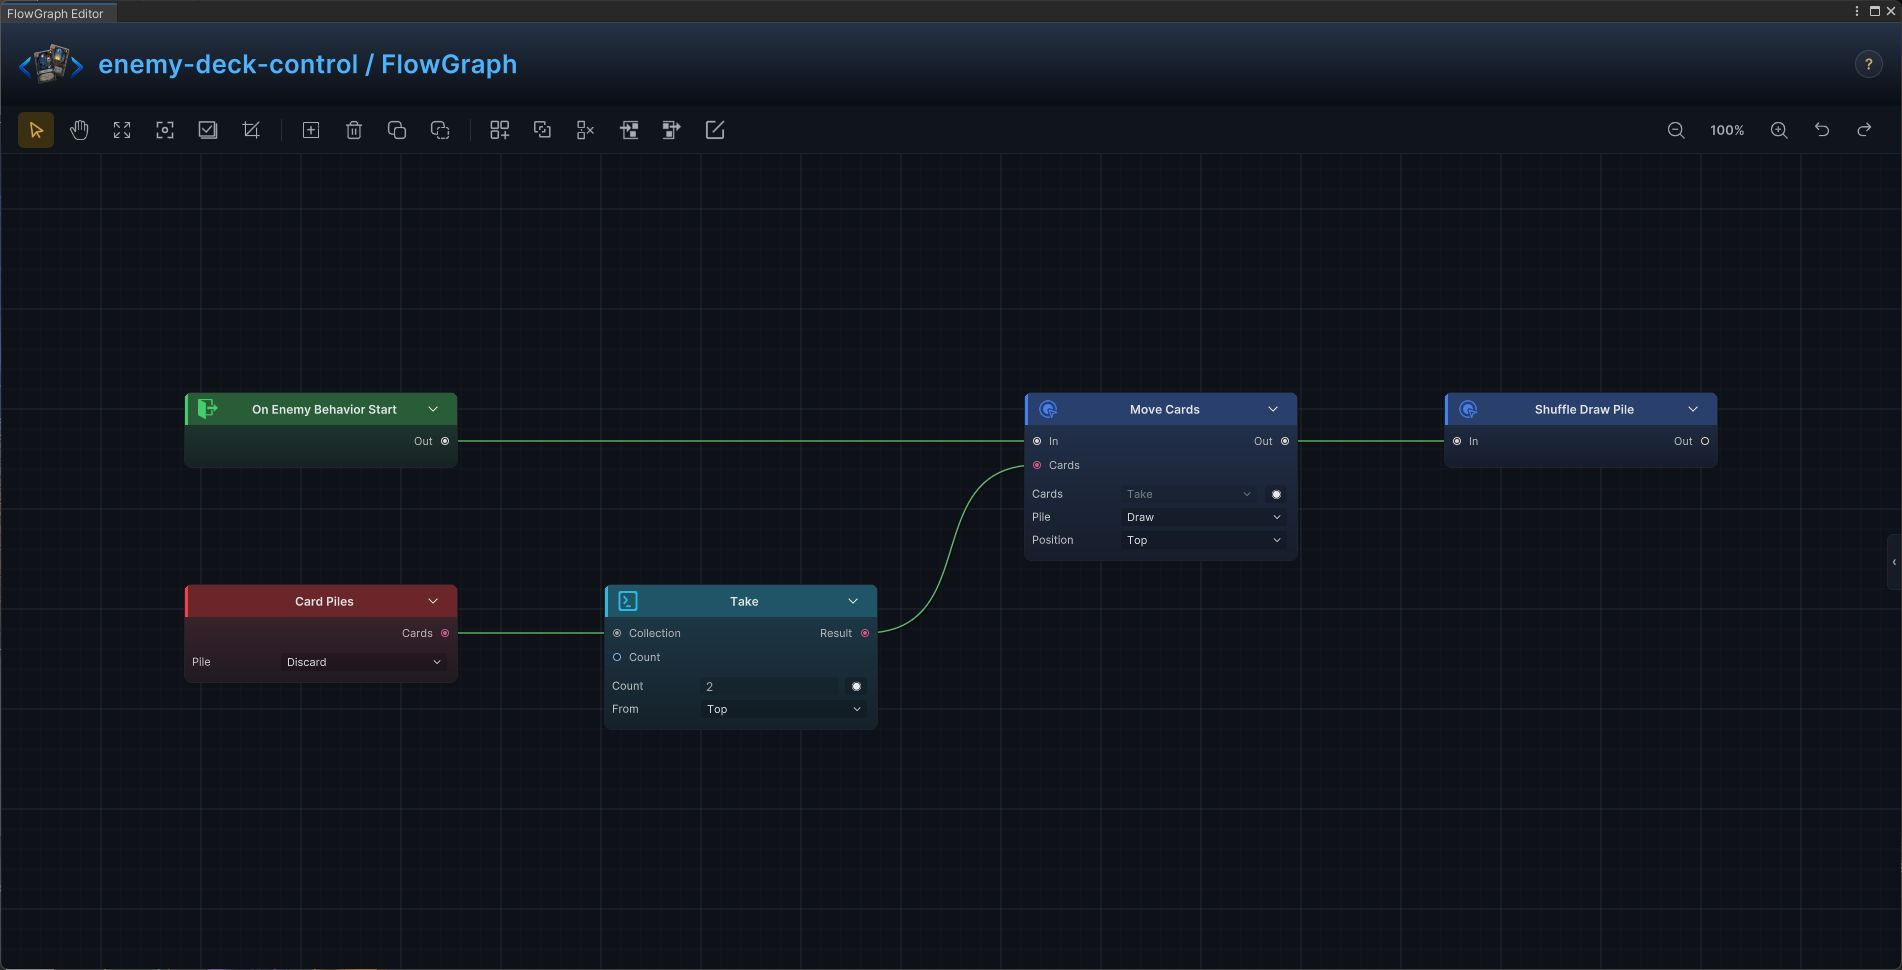Delete selection with the trash icon
Image resolution: width=1902 pixels, height=970 pixels.
point(354,130)
